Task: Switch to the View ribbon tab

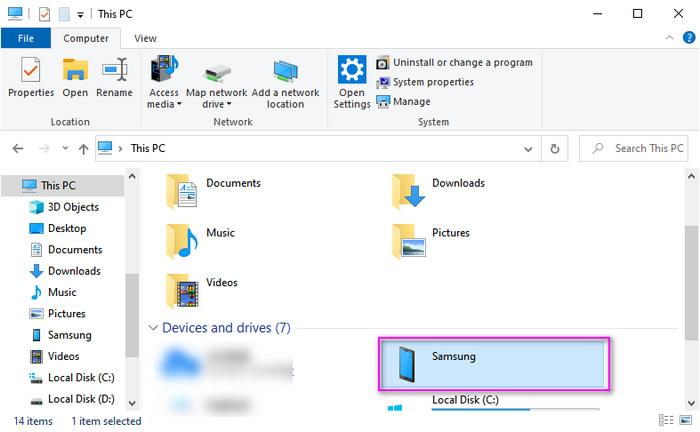Action: (146, 38)
